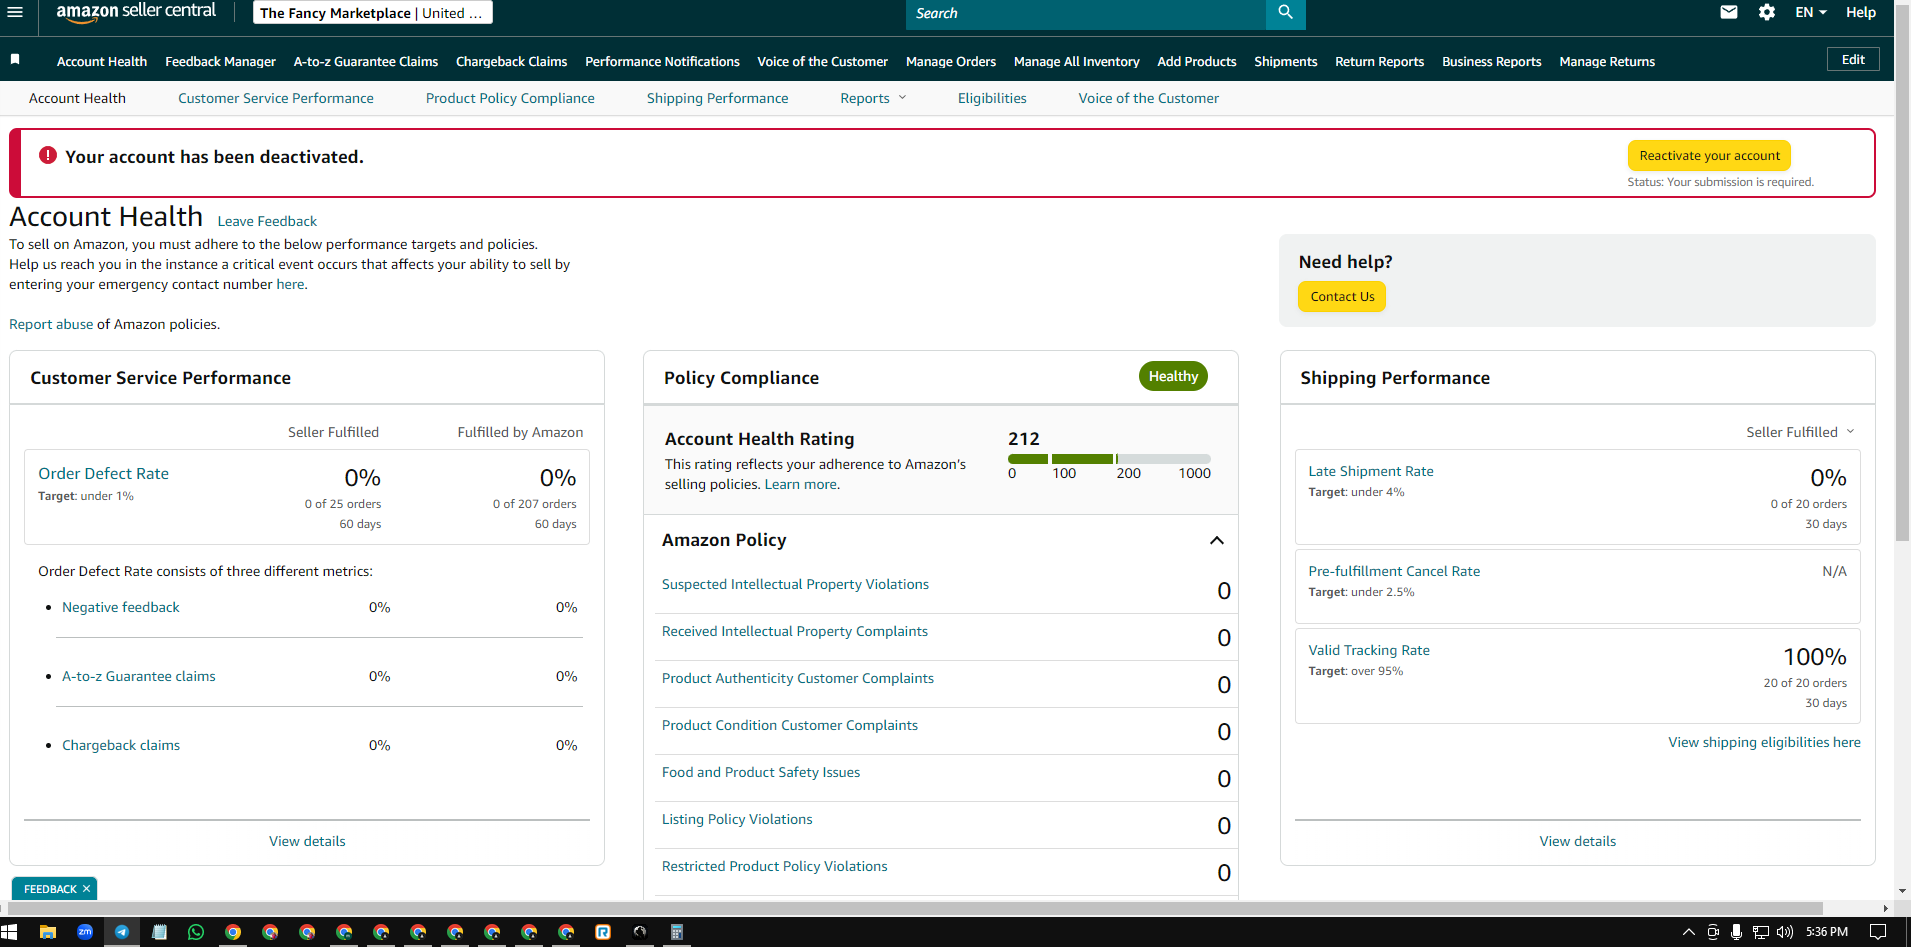The image size is (1911, 947).
Task: Open The Fancy Marketplace store selector
Action: click(371, 13)
